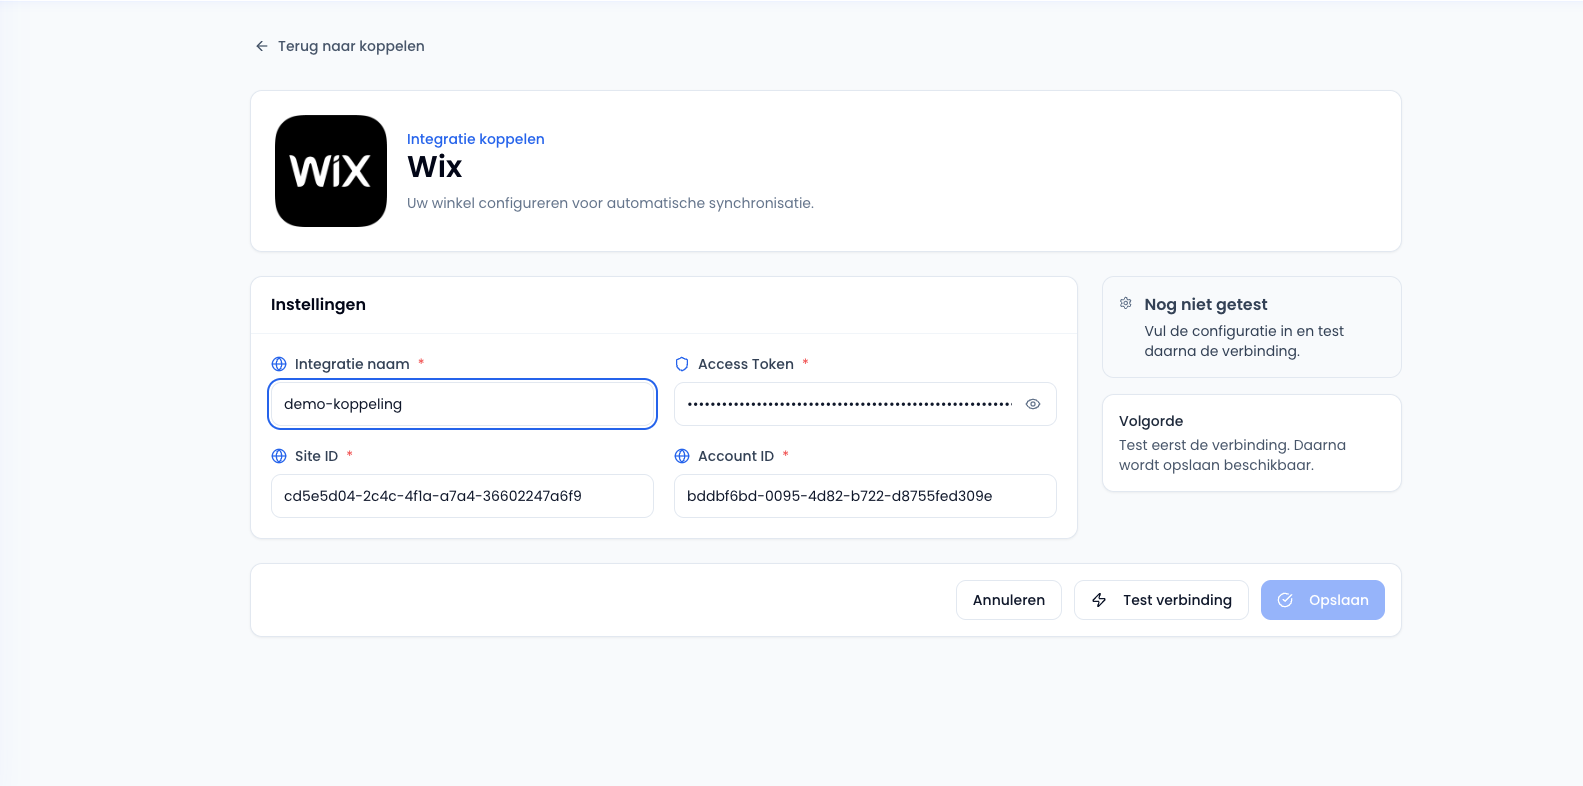Click the Site ID input field

click(462, 496)
